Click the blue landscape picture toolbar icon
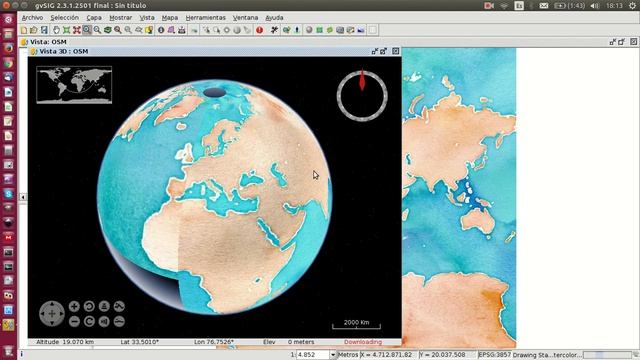 pos(361,30)
